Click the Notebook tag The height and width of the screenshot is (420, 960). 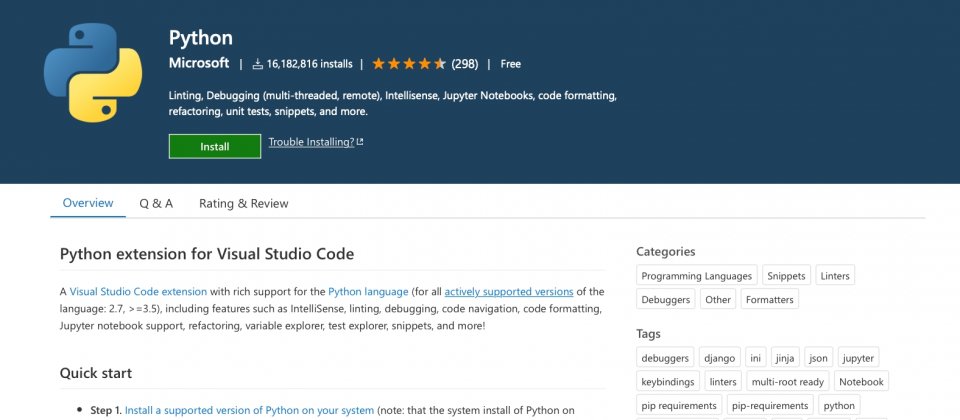point(861,381)
